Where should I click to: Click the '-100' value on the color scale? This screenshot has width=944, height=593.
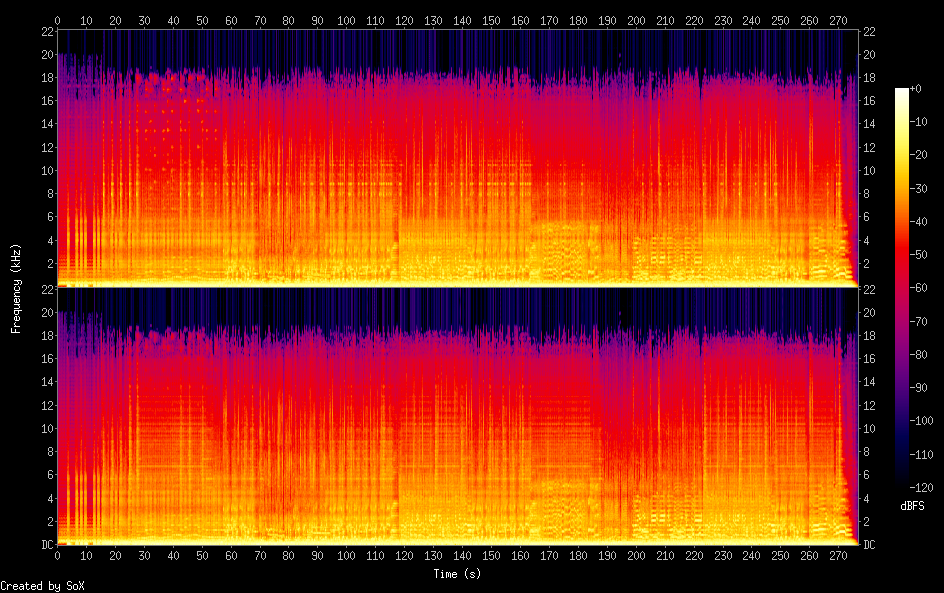point(922,421)
